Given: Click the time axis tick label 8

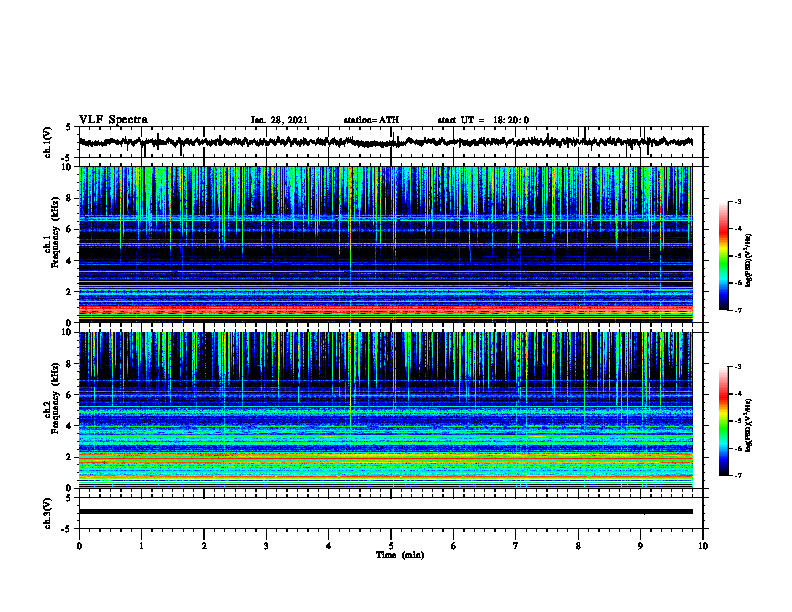Looking at the screenshot, I should [x=578, y=546].
